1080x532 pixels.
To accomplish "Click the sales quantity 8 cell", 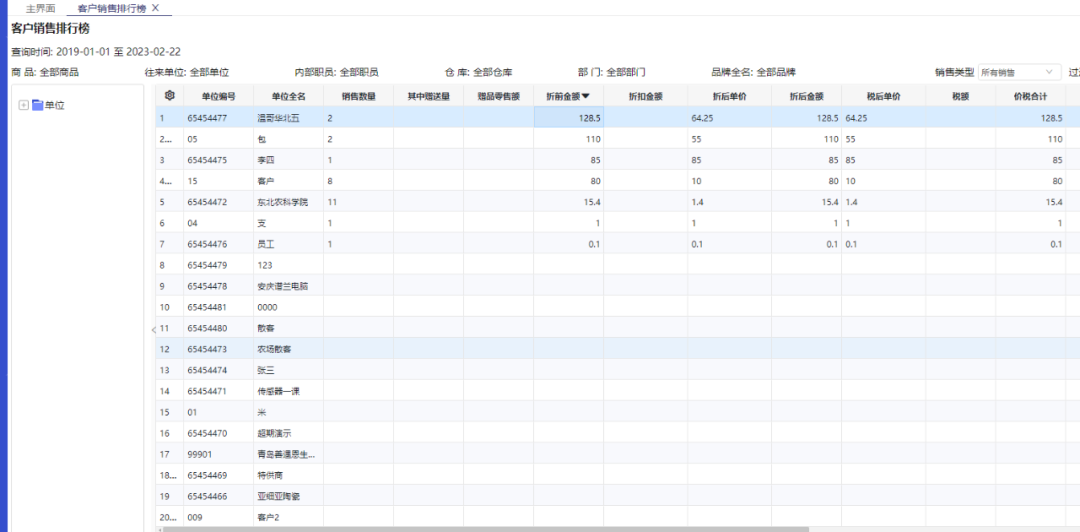I will (x=358, y=181).
